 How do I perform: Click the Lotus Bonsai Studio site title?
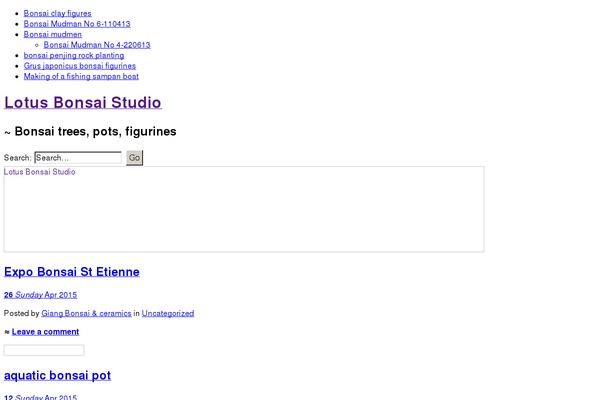pyautogui.click(x=82, y=102)
